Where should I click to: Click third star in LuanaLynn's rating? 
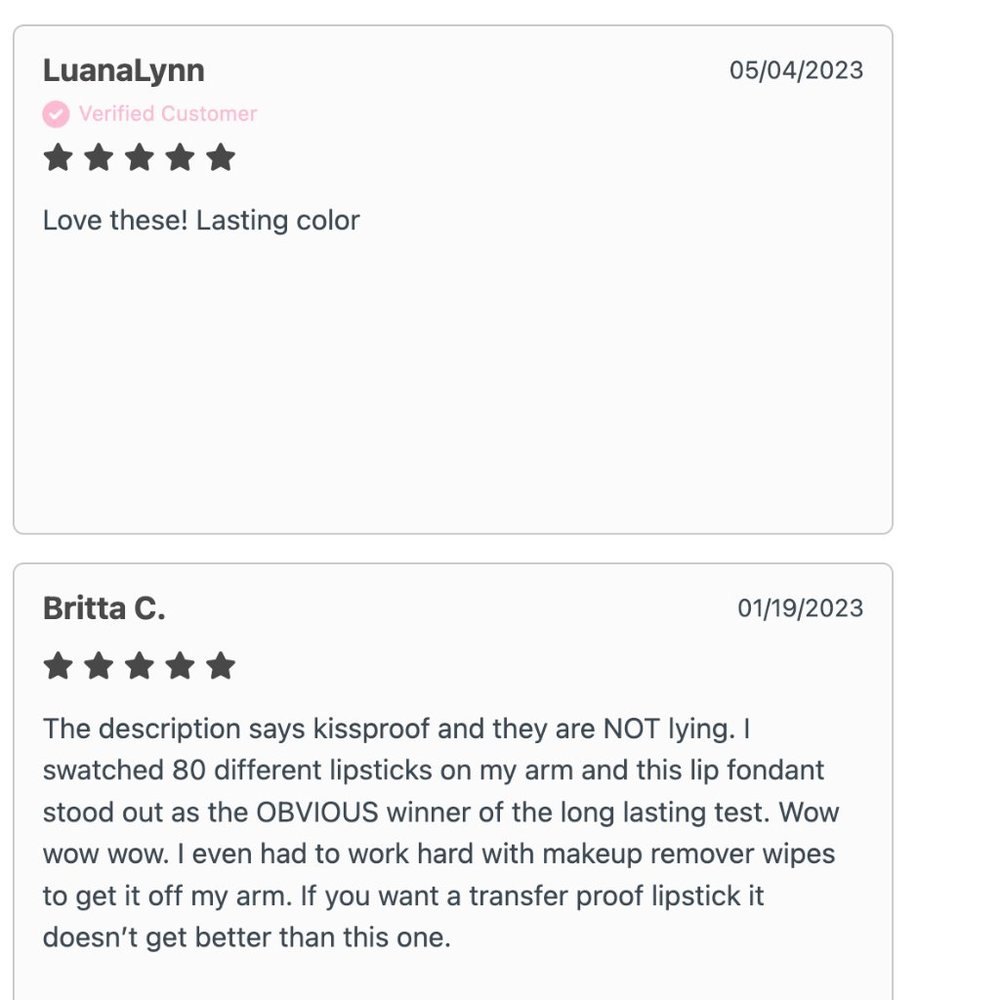[139, 158]
